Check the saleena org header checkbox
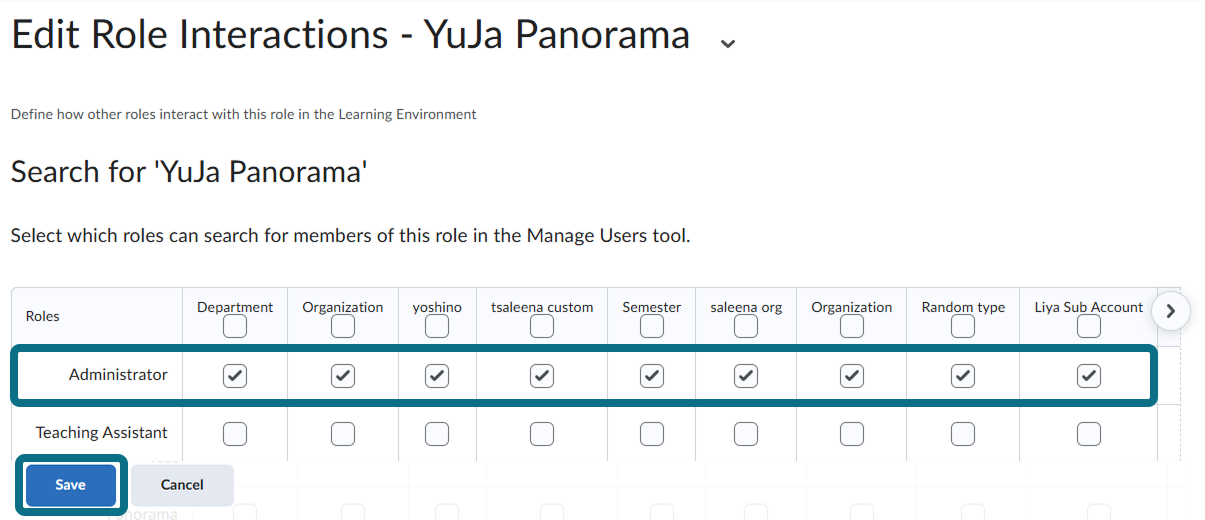This screenshot has height=520, width=1205. 746,327
